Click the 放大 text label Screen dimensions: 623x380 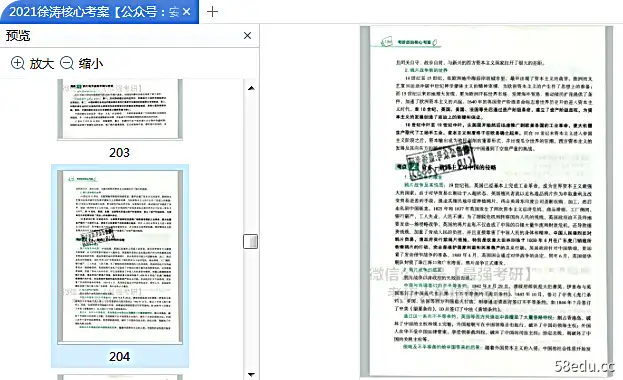[x=42, y=64]
